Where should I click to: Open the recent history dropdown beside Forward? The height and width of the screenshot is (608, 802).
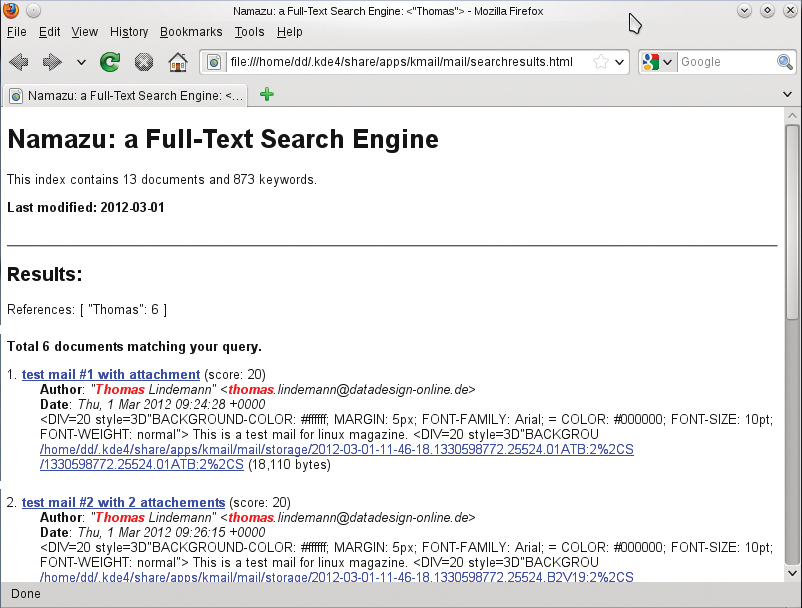coord(82,61)
